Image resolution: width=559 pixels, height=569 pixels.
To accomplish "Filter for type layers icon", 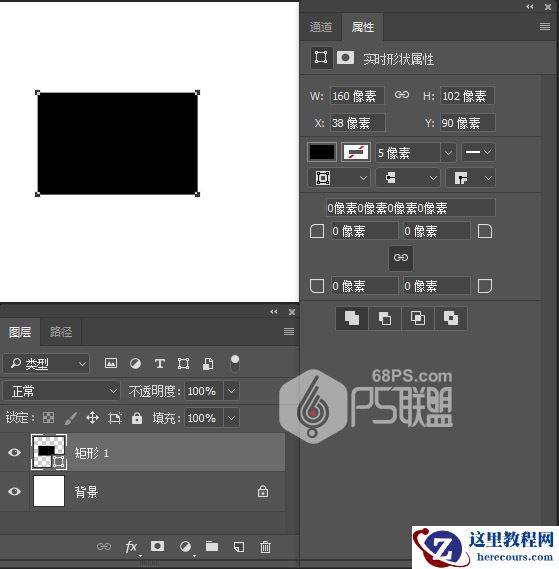I will [159, 363].
